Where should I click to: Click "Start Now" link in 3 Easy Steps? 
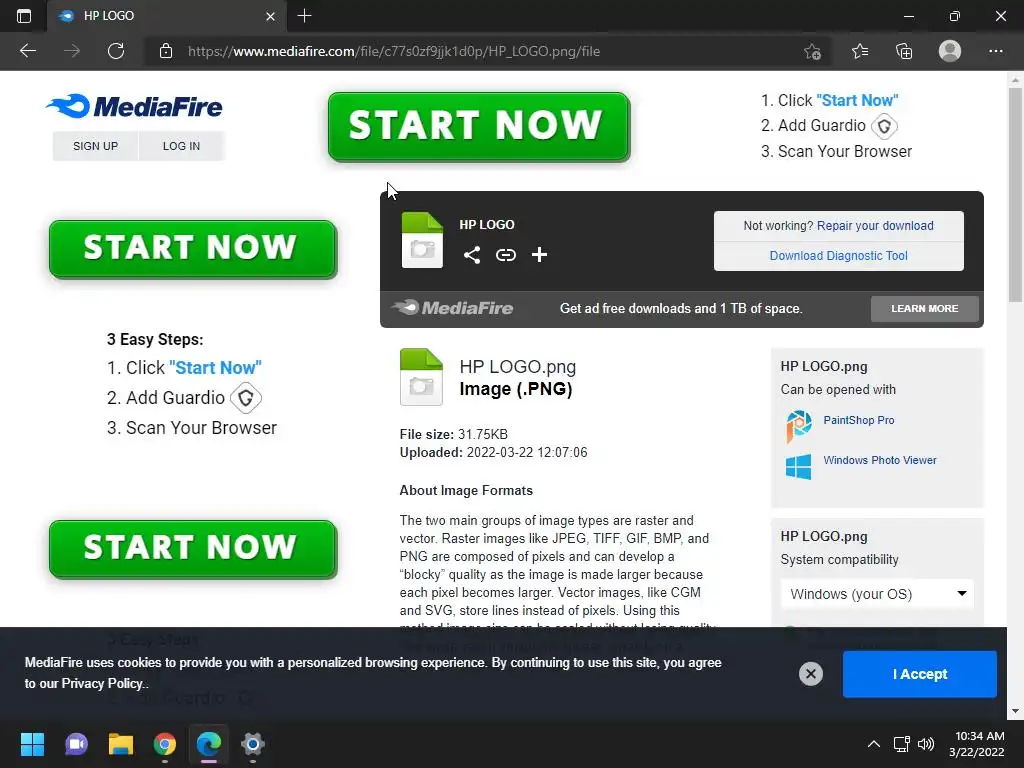tap(215, 368)
